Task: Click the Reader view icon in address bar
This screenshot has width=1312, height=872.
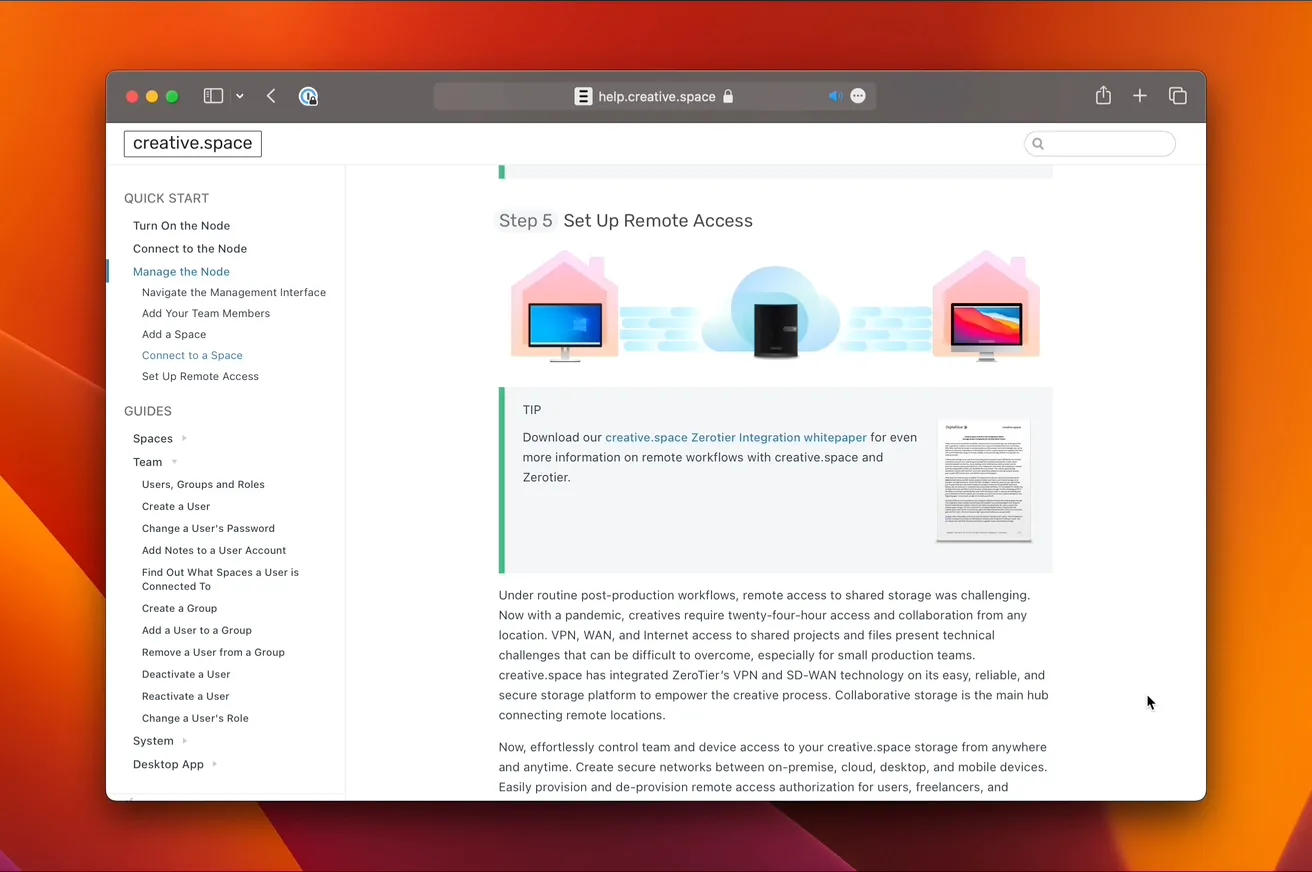Action: click(583, 96)
